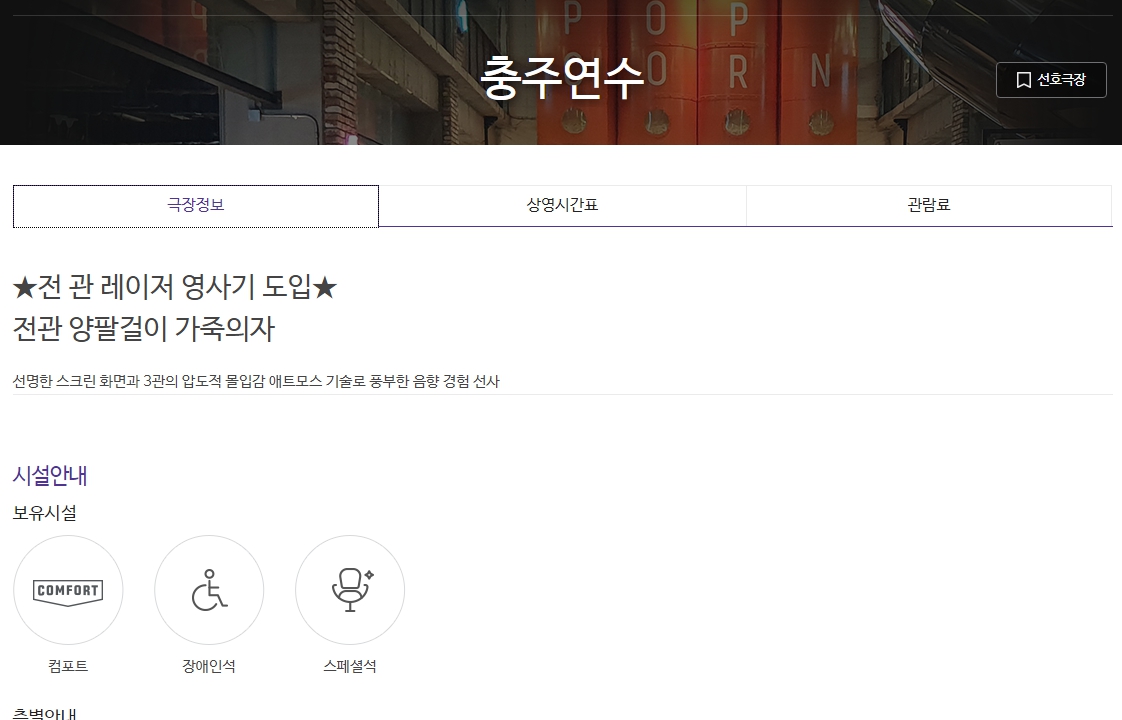Click the 컴포트 label

pyautogui.click(x=68, y=666)
